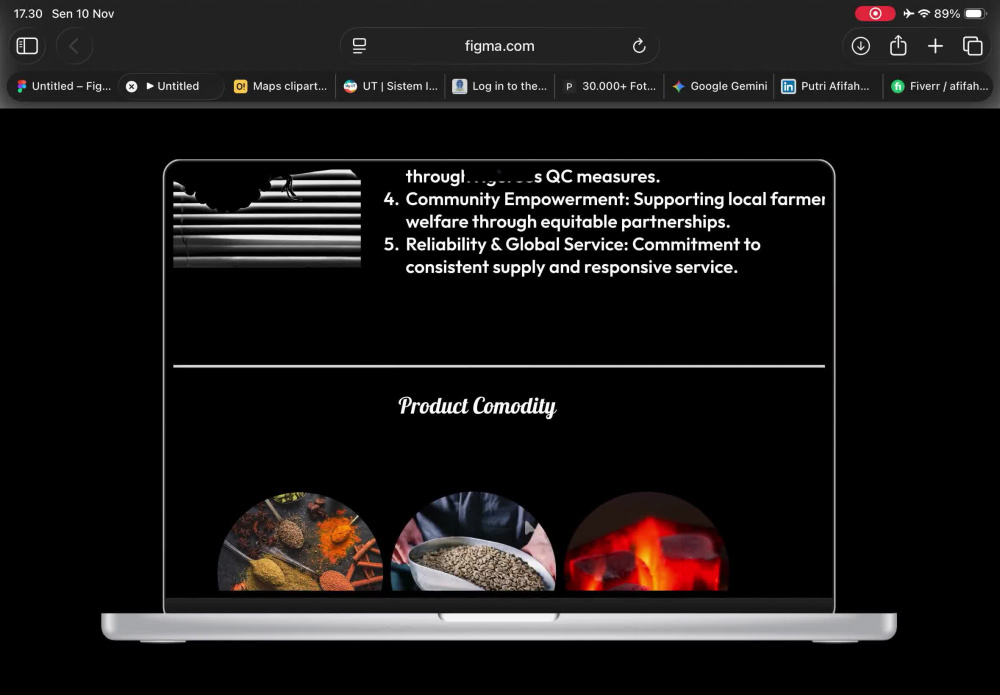The image size is (1000, 695).
Task: Tap the Wi-Fi status icon
Action: [923, 13]
